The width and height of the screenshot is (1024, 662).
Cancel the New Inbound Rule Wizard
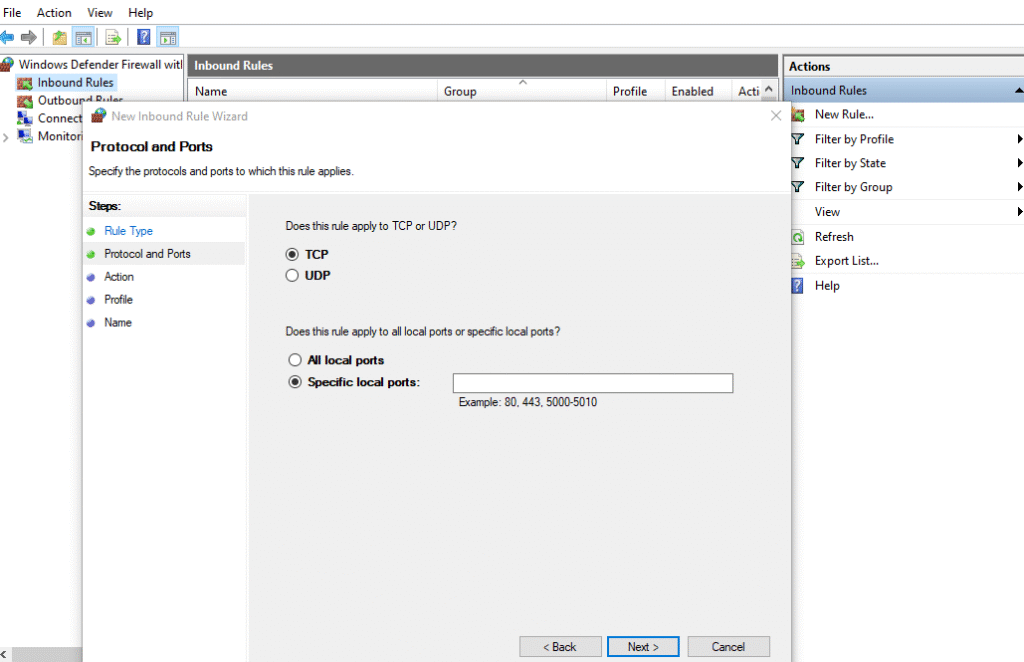(728, 646)
